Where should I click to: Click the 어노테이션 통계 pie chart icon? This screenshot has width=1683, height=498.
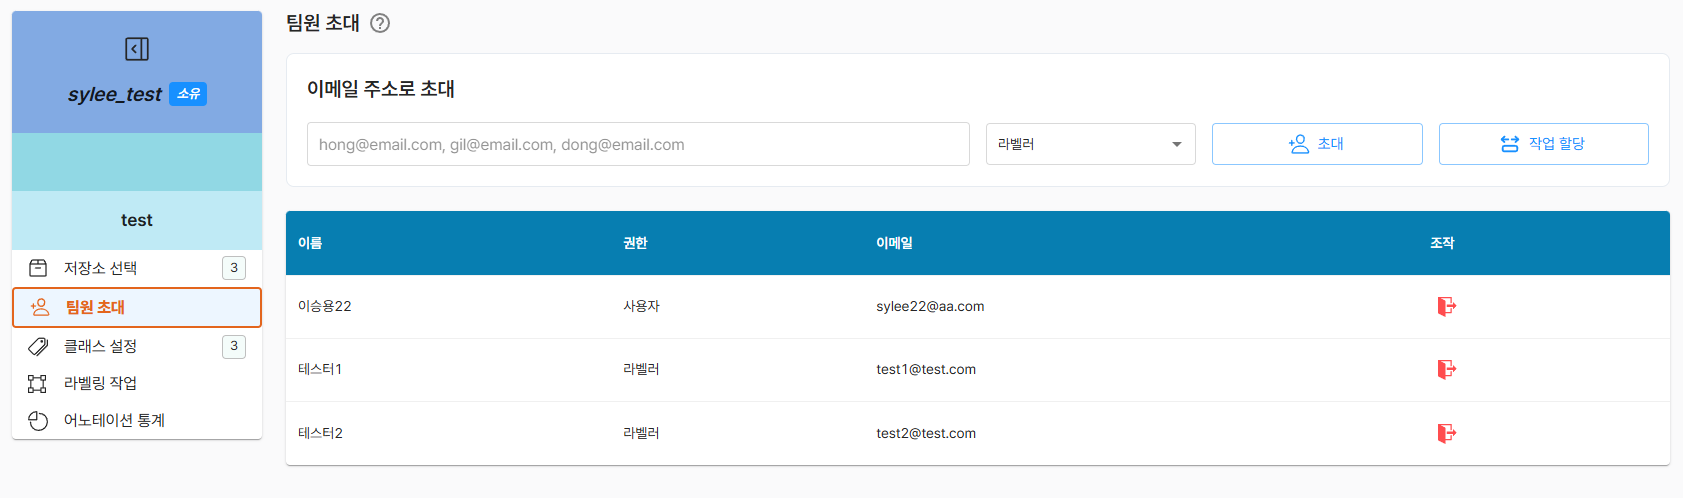tap(38, 420)
